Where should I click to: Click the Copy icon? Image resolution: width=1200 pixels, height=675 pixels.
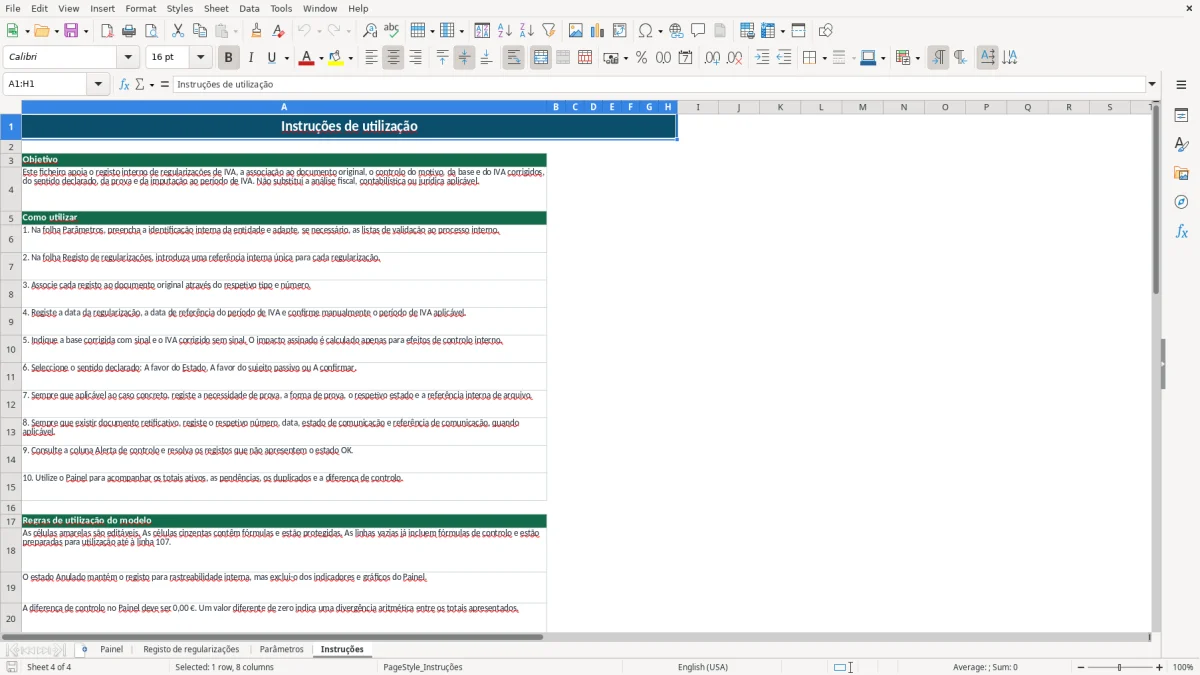(x=200, y=31)
